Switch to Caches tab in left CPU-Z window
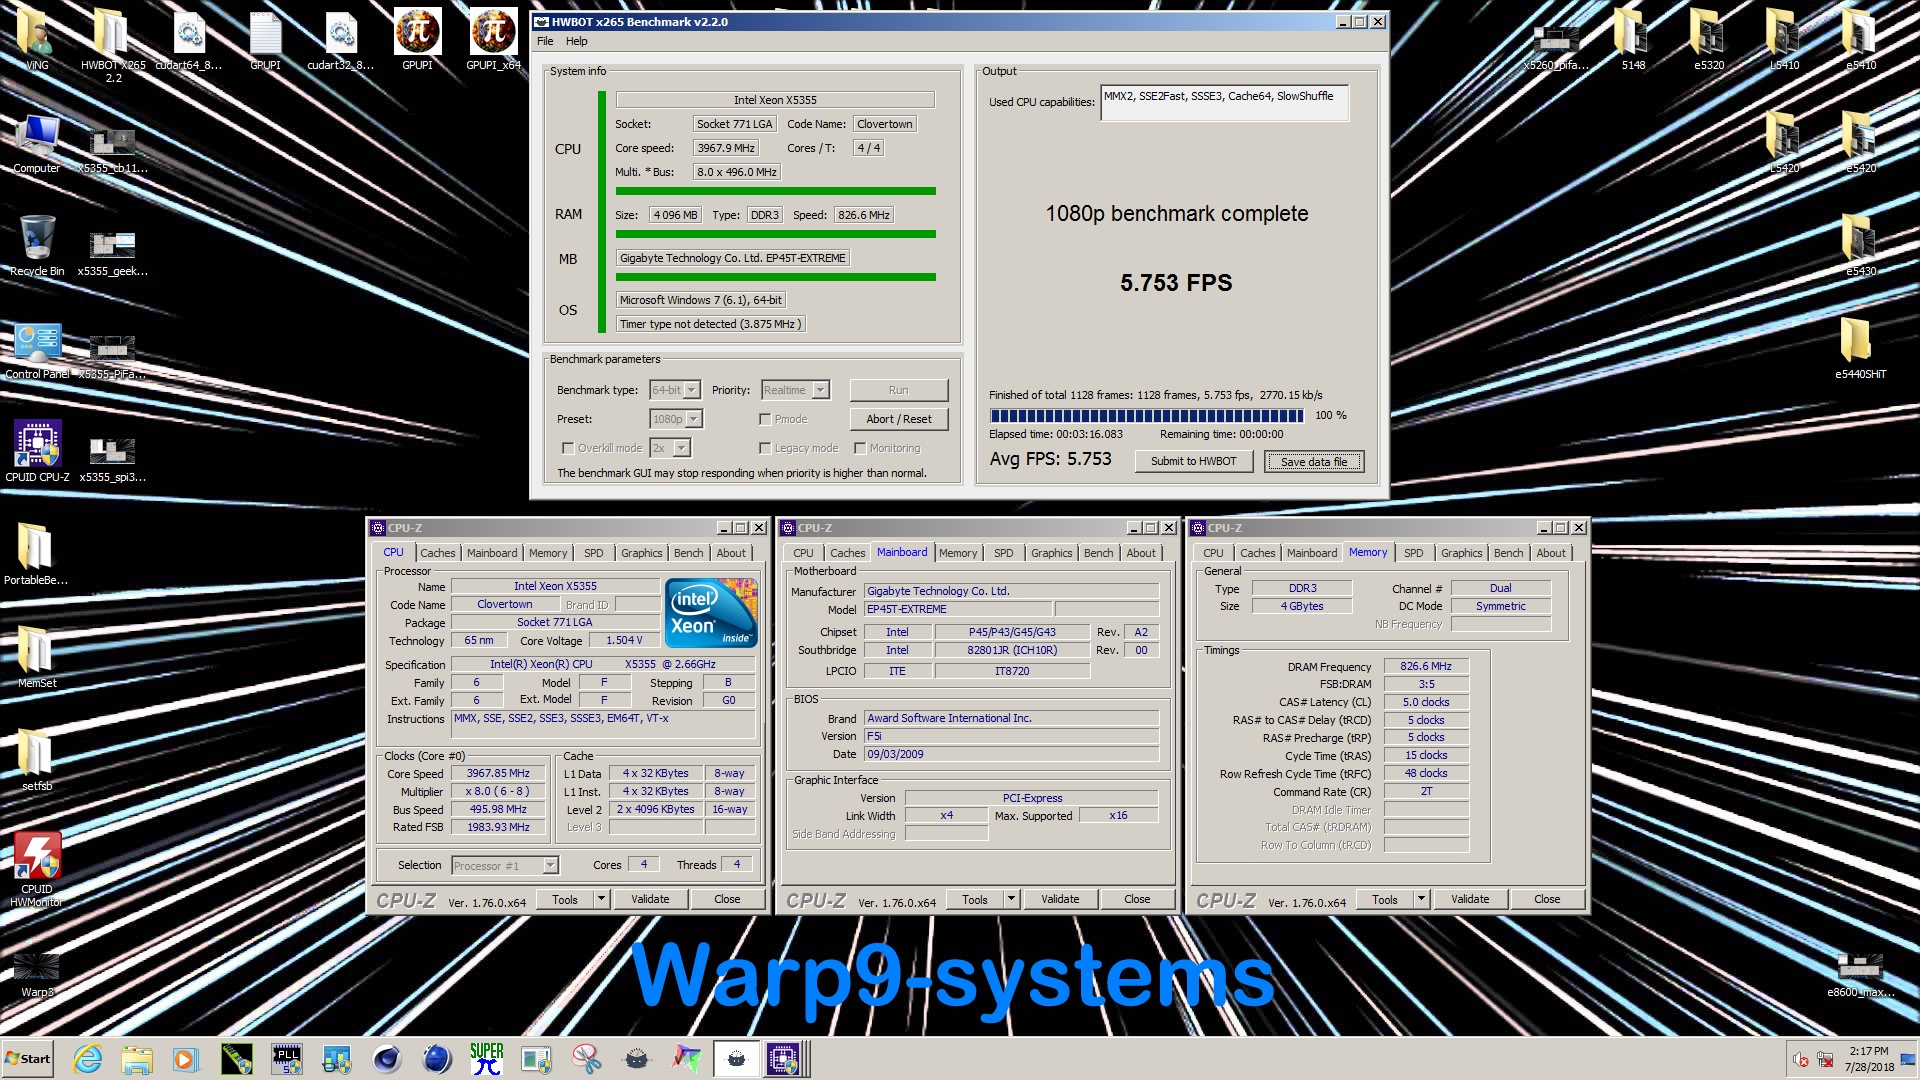 point(437,553)
